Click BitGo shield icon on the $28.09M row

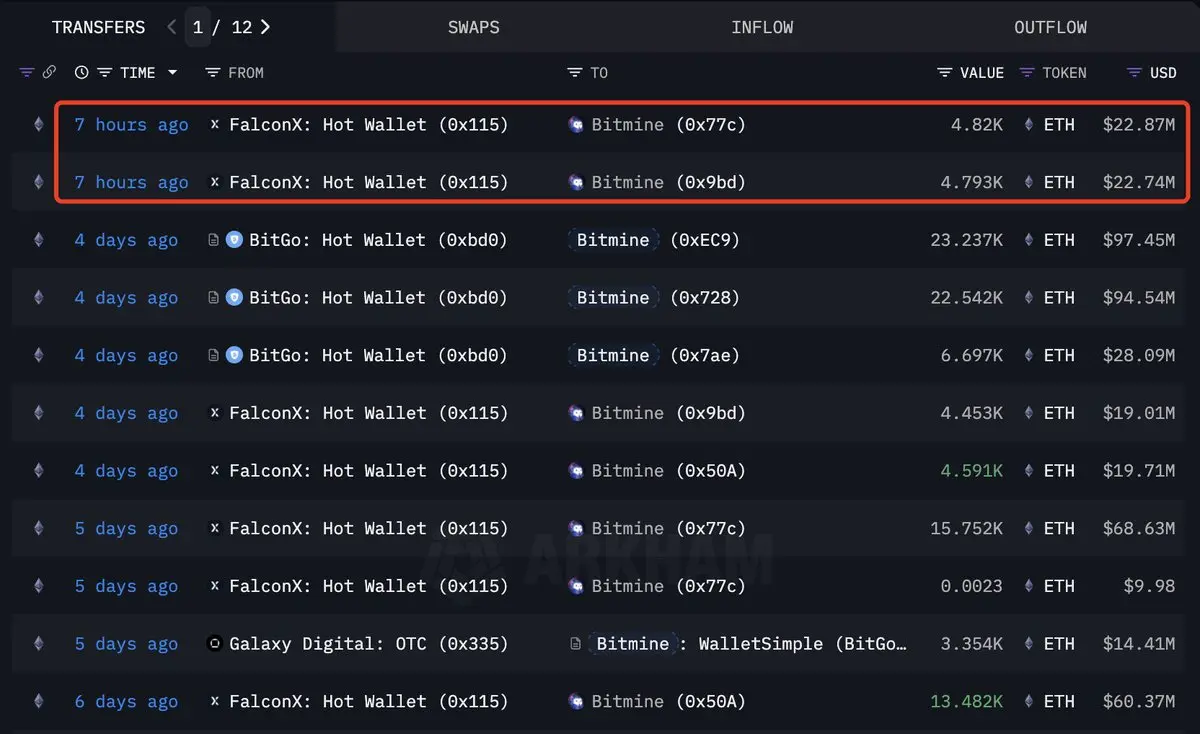[235, 355]
